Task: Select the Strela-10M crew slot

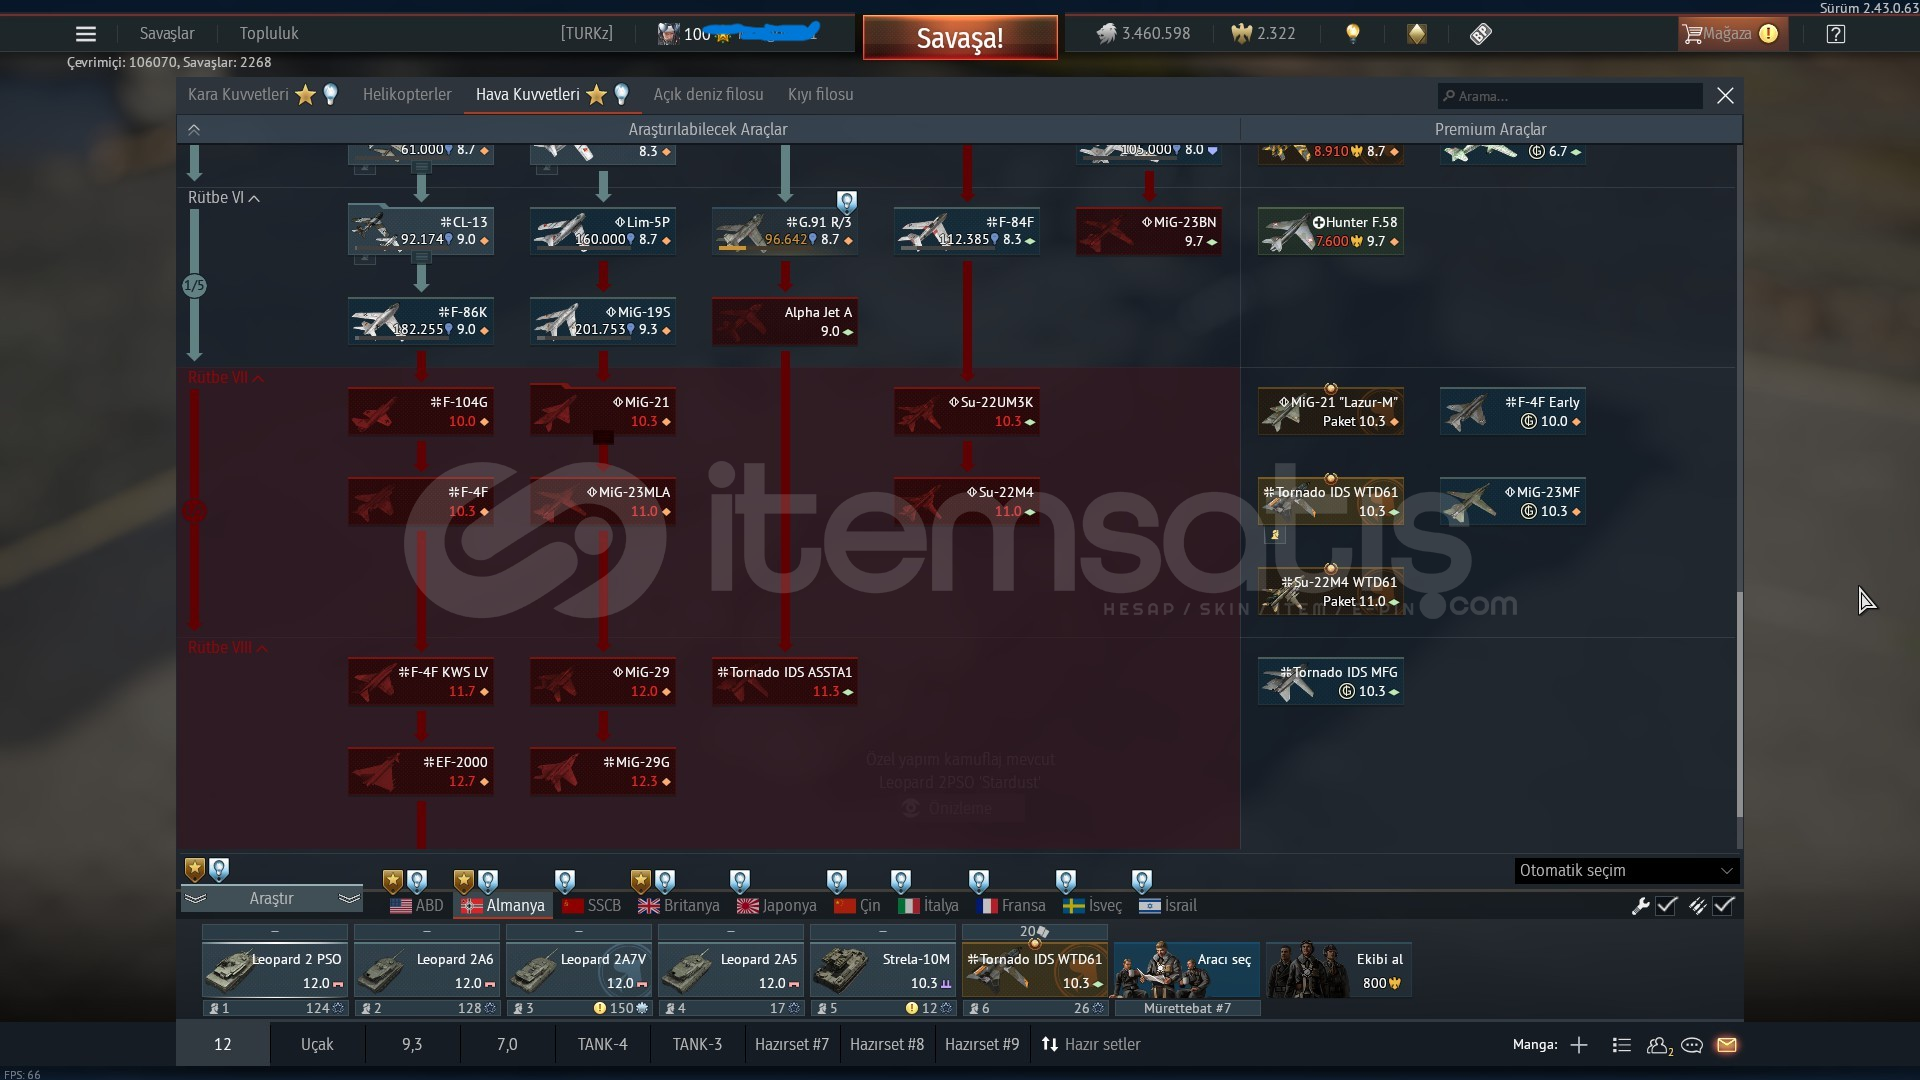Action: point(883,970)
